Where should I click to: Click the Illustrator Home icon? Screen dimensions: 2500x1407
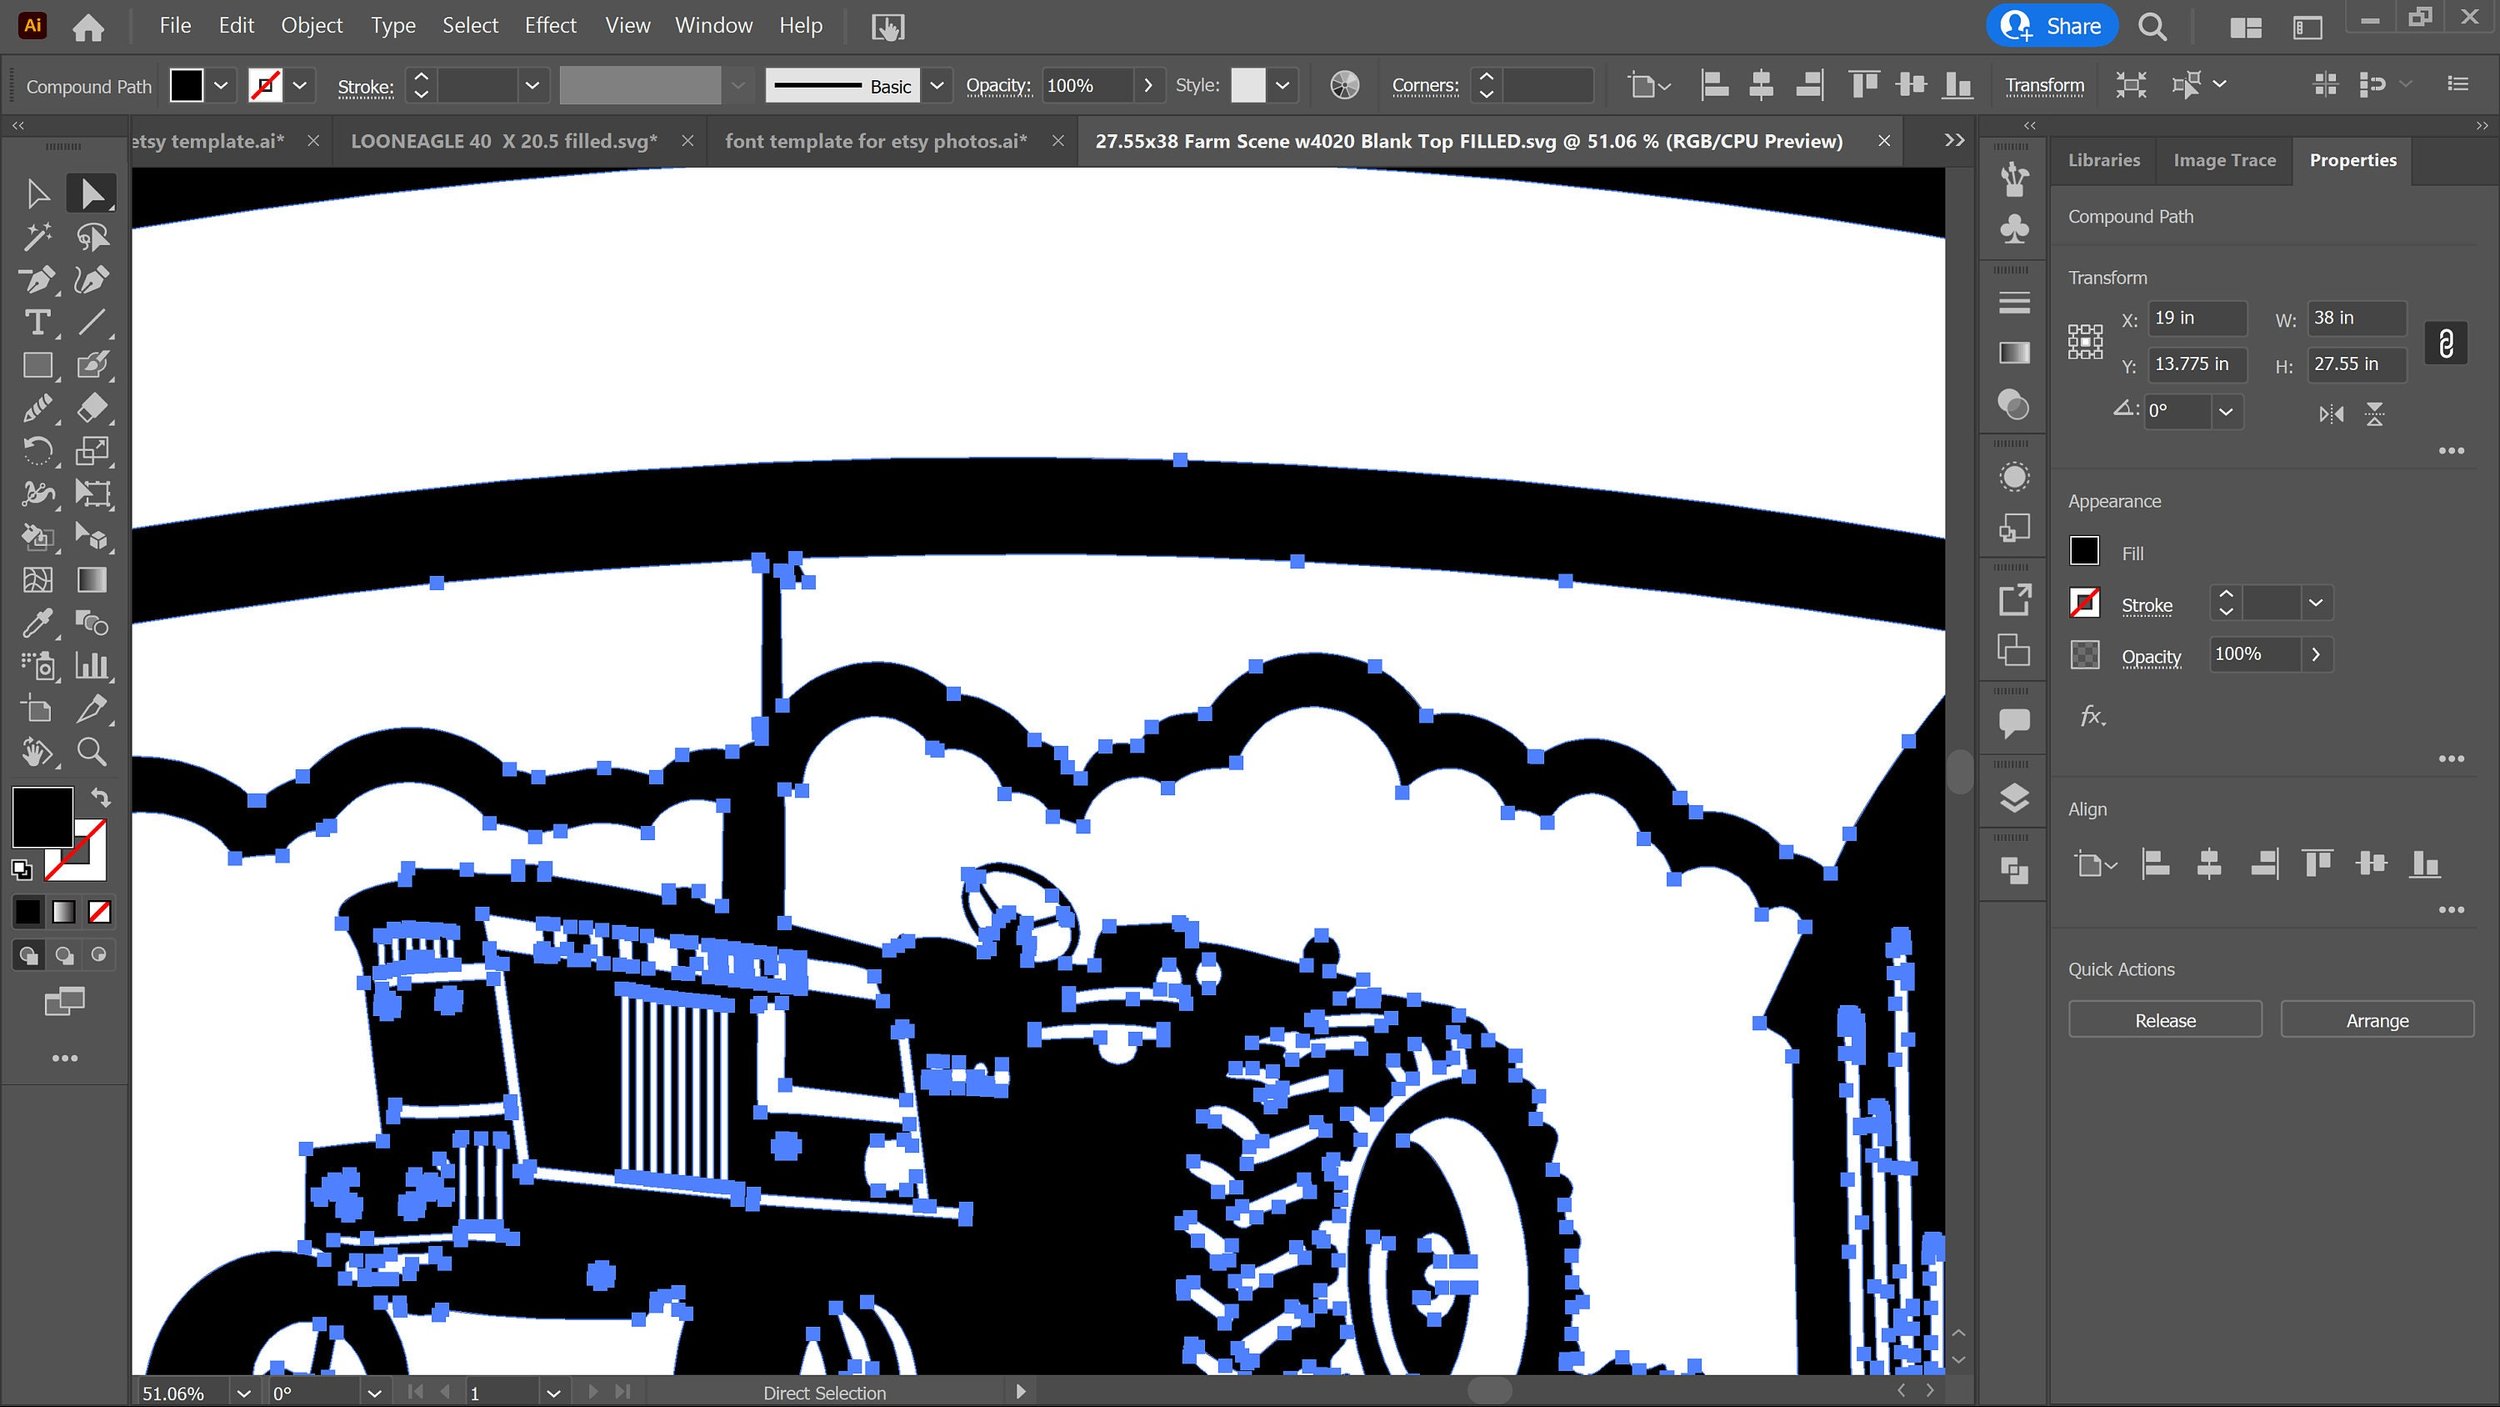click(88, 27)
